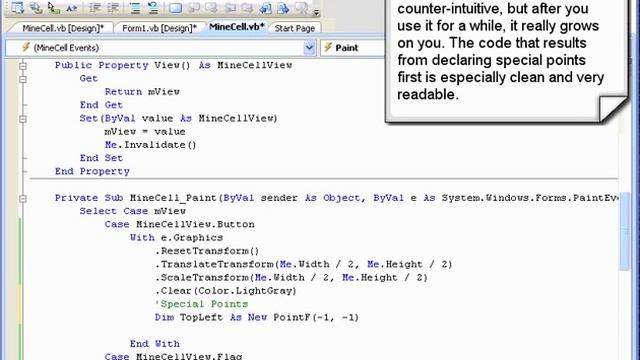Image resolution: width=640 pixels, height=360 pixels.
Task: Clear all bookmarks icon
Action: click(302, 7)
